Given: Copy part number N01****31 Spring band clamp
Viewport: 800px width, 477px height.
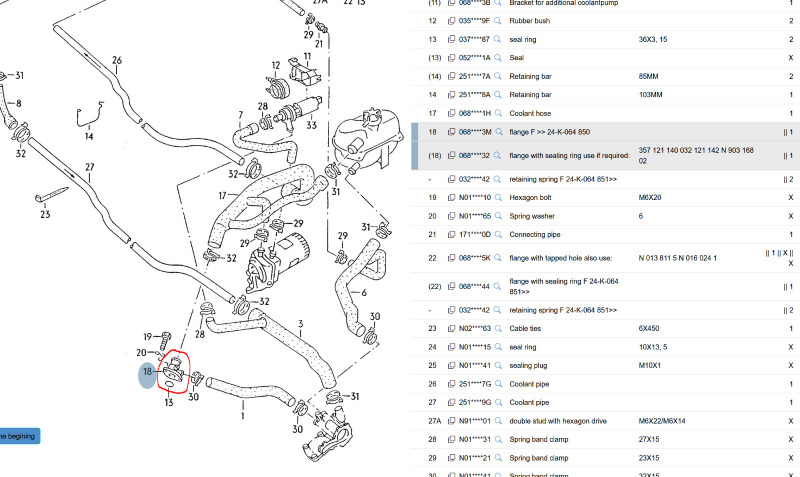Looking at the screenshot, I should [x=452, y=440].
